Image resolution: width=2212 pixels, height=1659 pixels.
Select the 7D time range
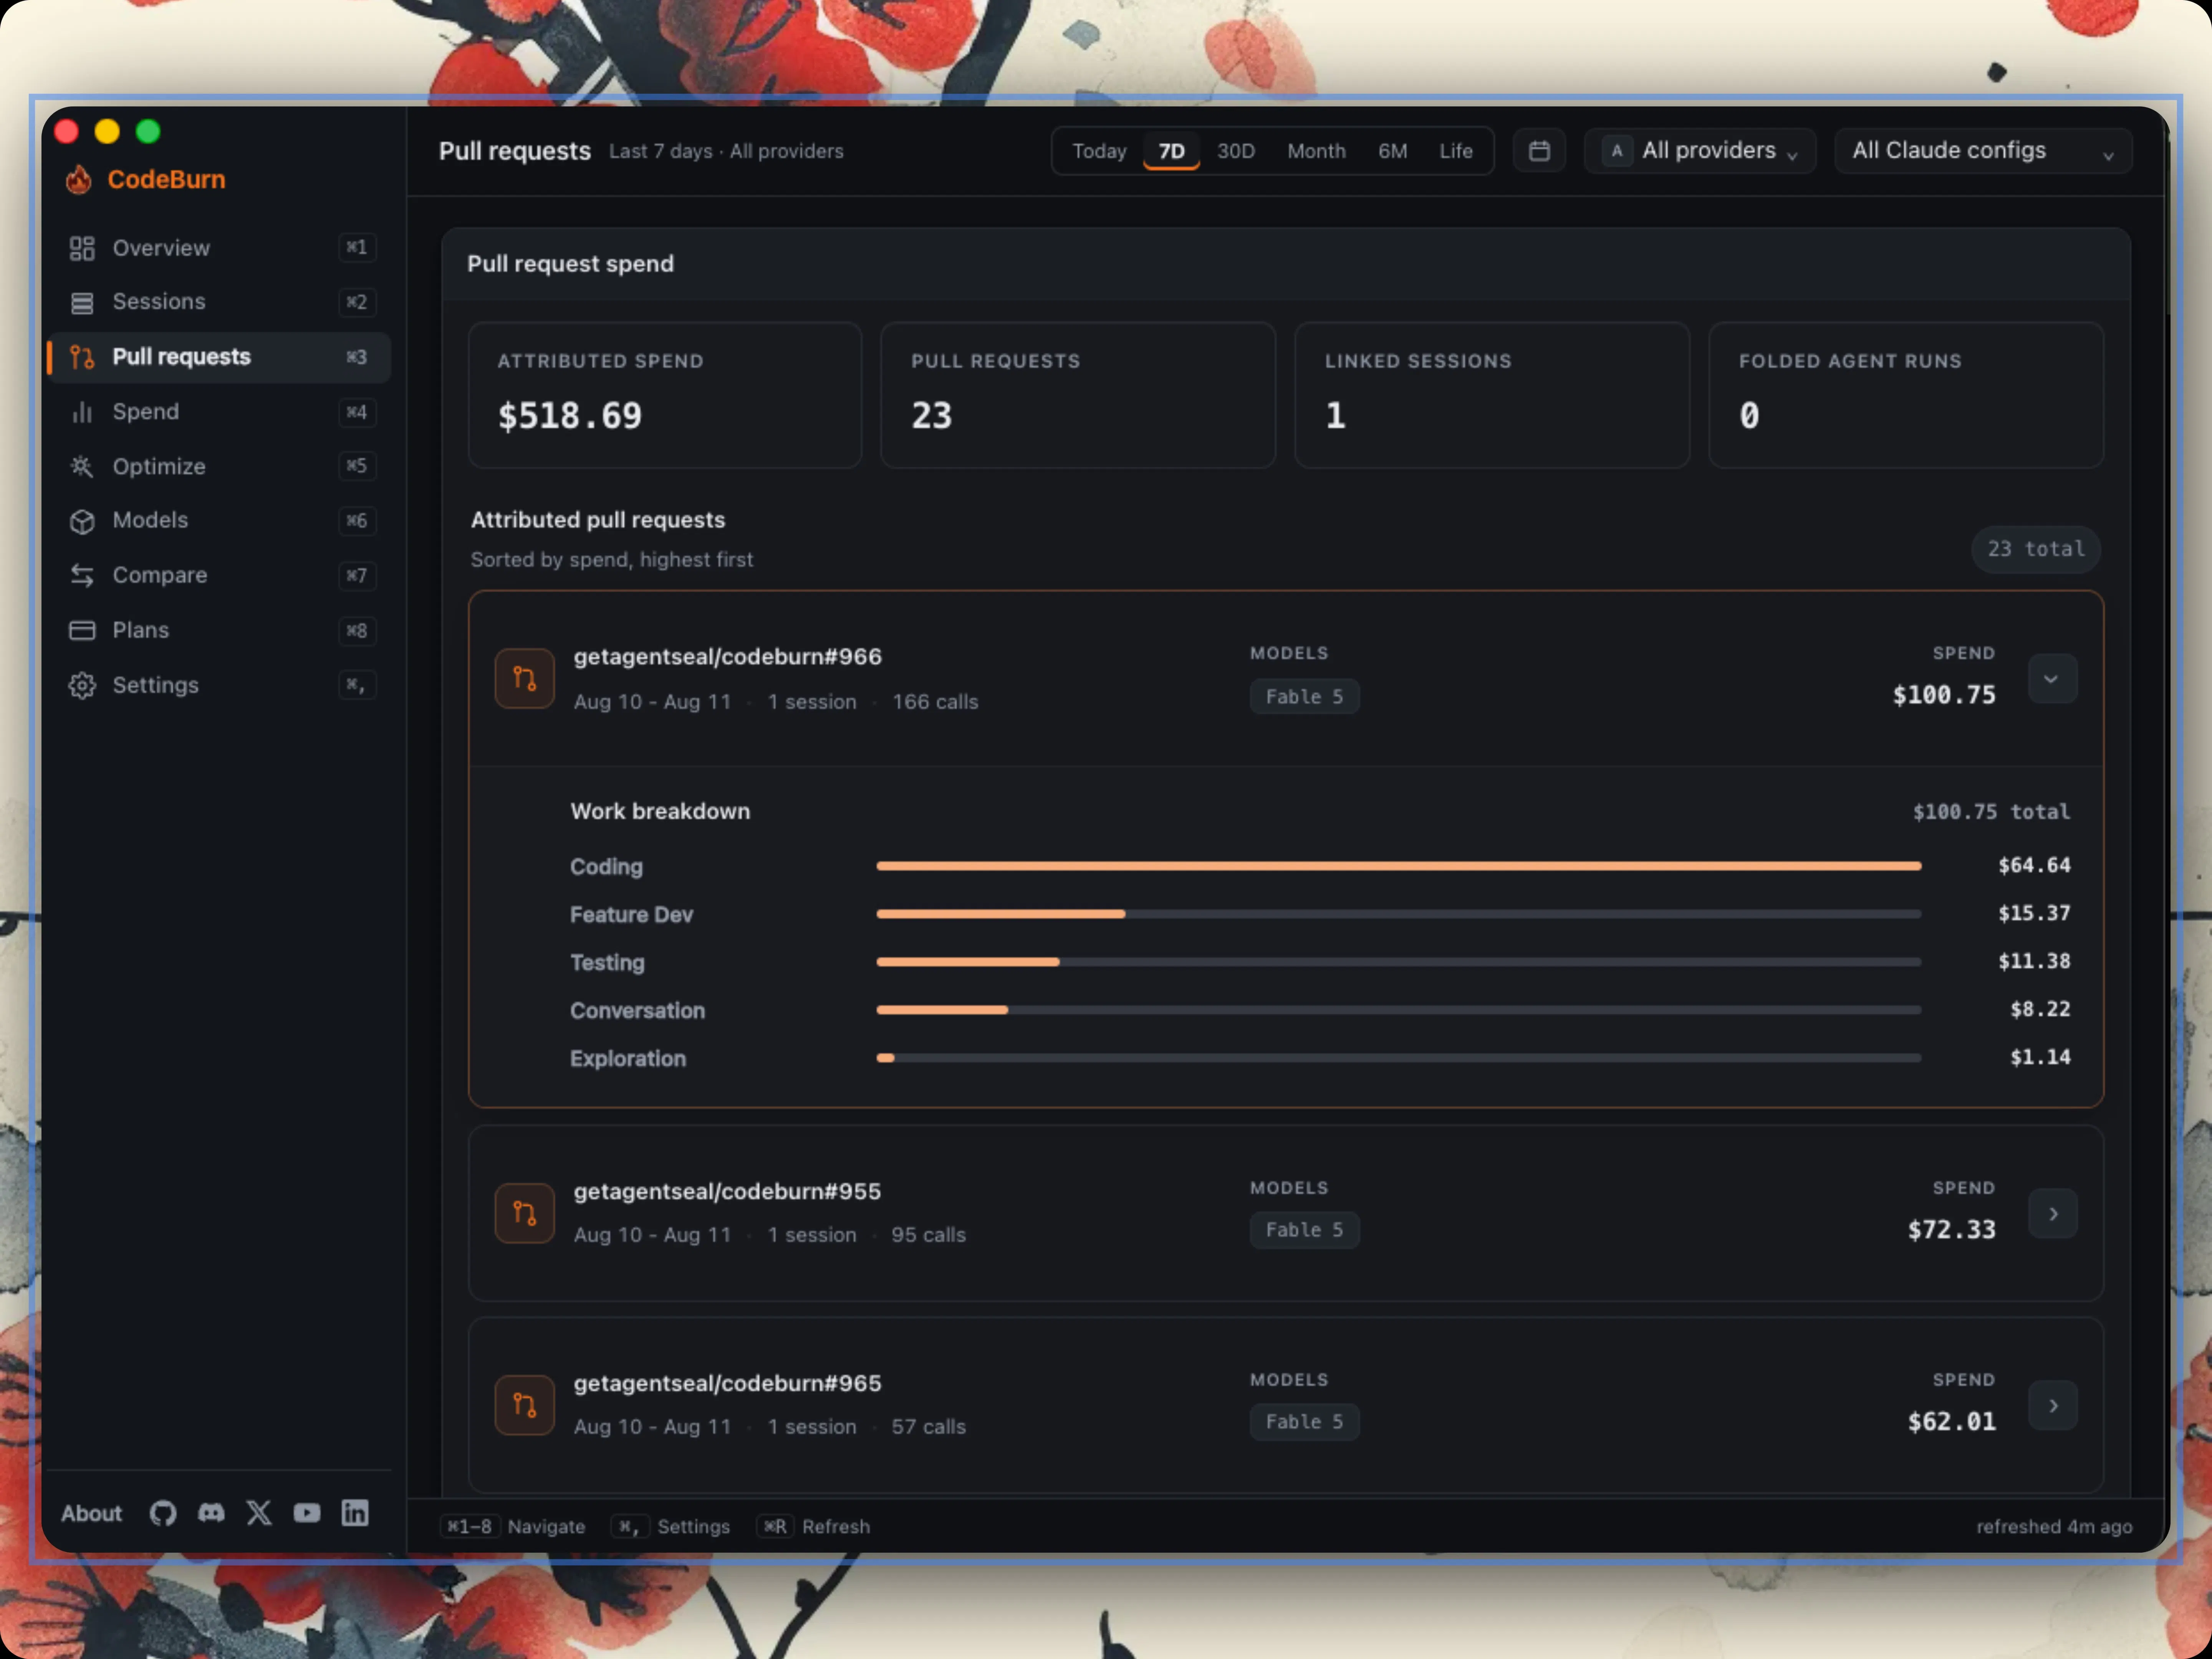point(1171,151)
